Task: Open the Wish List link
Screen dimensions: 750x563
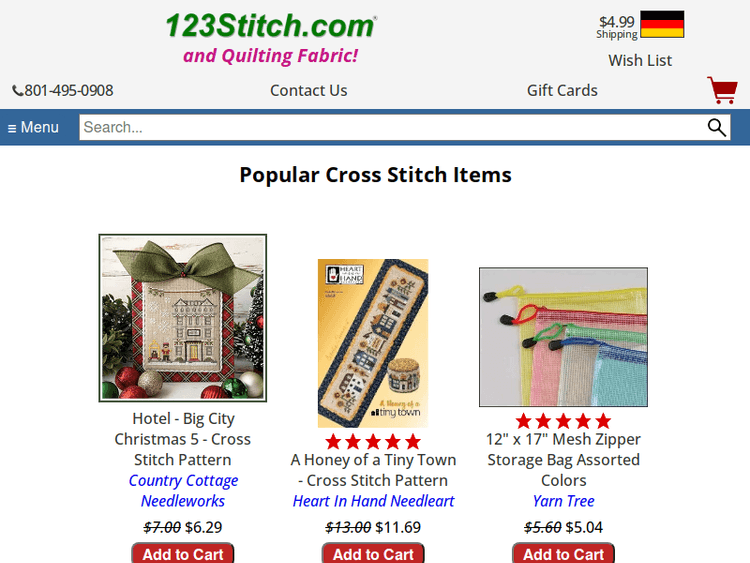Action: pyautogui.click(x=640, y=60)
